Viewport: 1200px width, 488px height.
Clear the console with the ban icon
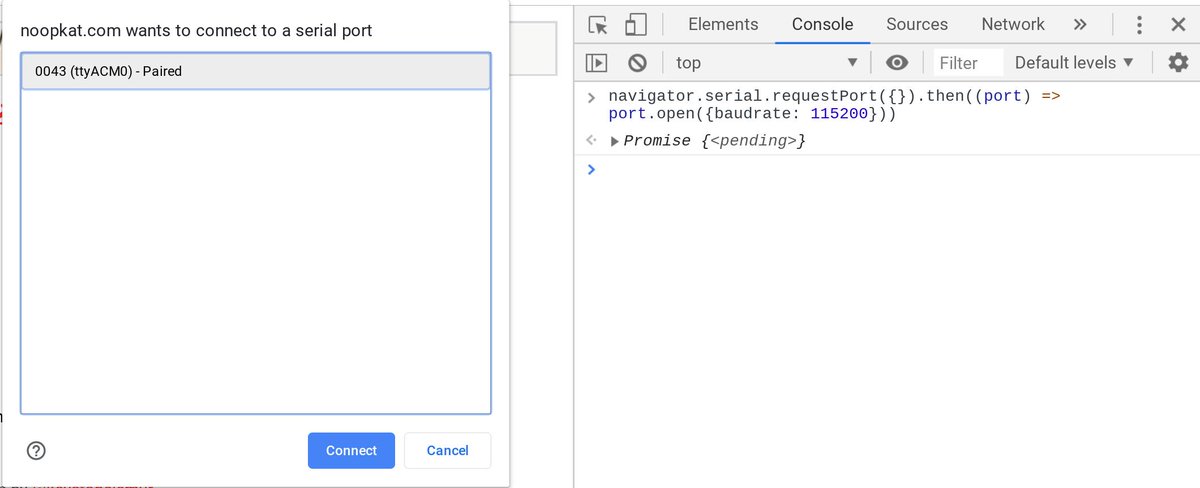point(637,63)
